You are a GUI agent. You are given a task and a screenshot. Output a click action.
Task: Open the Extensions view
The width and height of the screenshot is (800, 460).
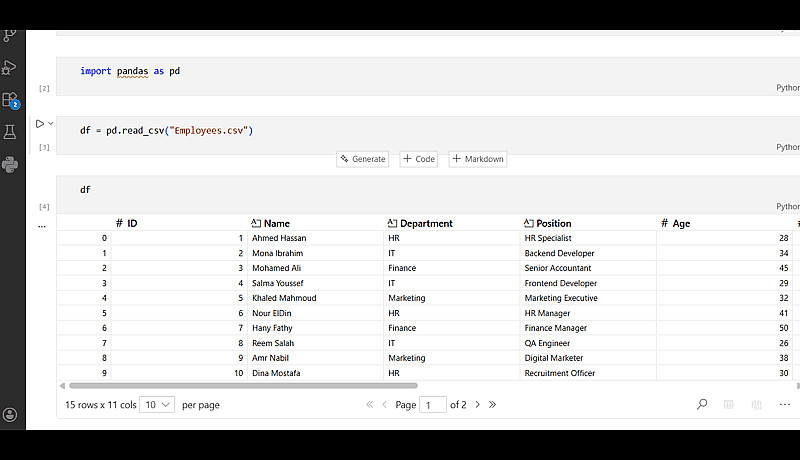10,100
